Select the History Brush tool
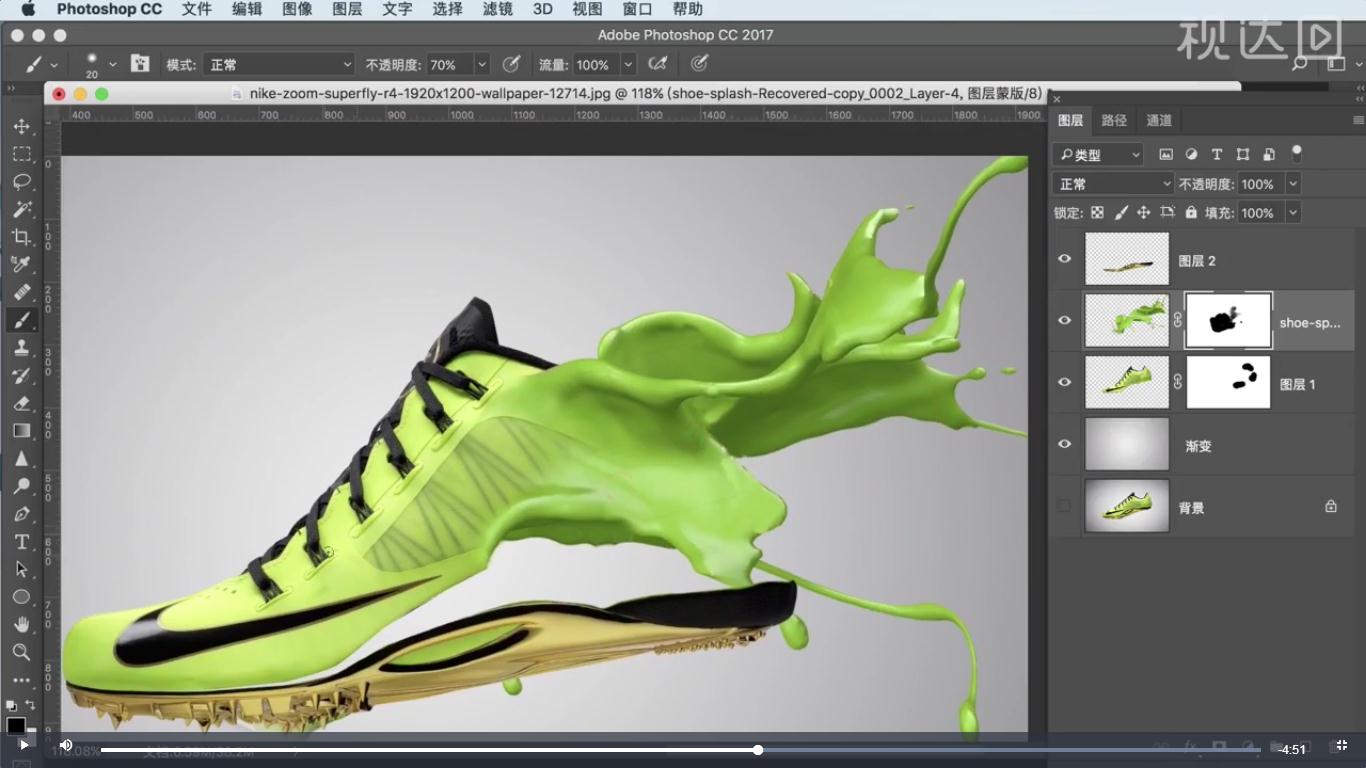The height and width of the screenshot is (768, 1366). click(21, 376)
